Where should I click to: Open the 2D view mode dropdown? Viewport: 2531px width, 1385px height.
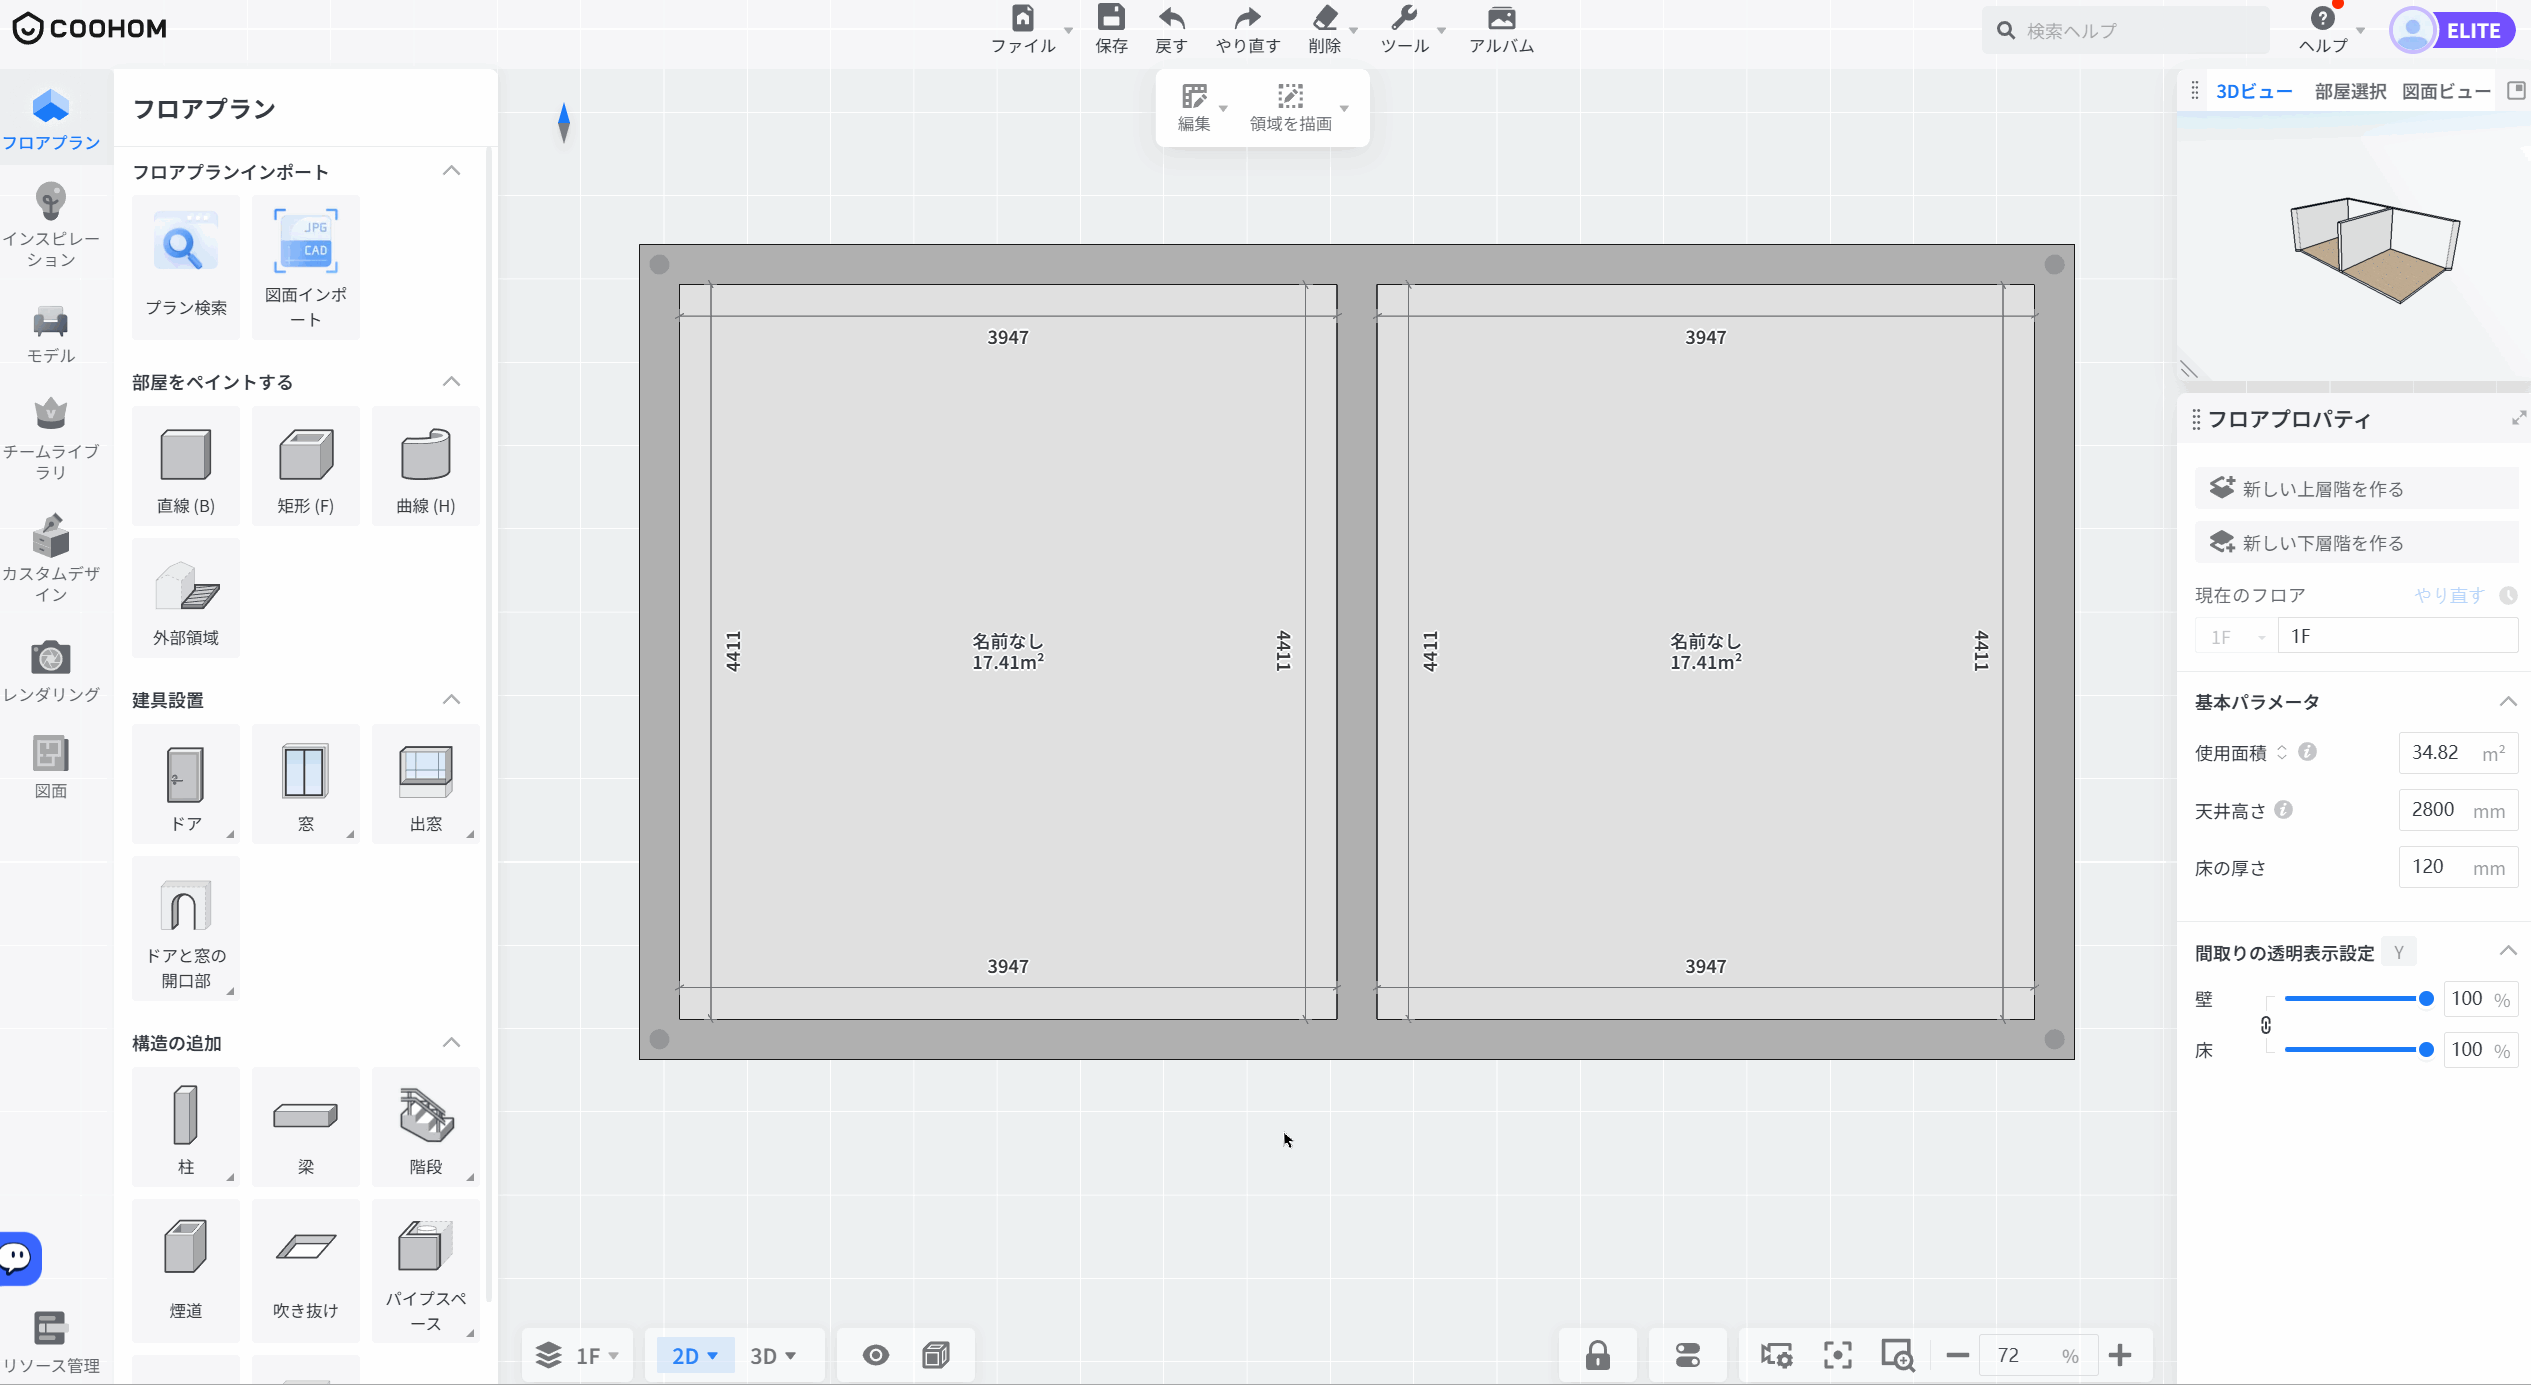695,1355
